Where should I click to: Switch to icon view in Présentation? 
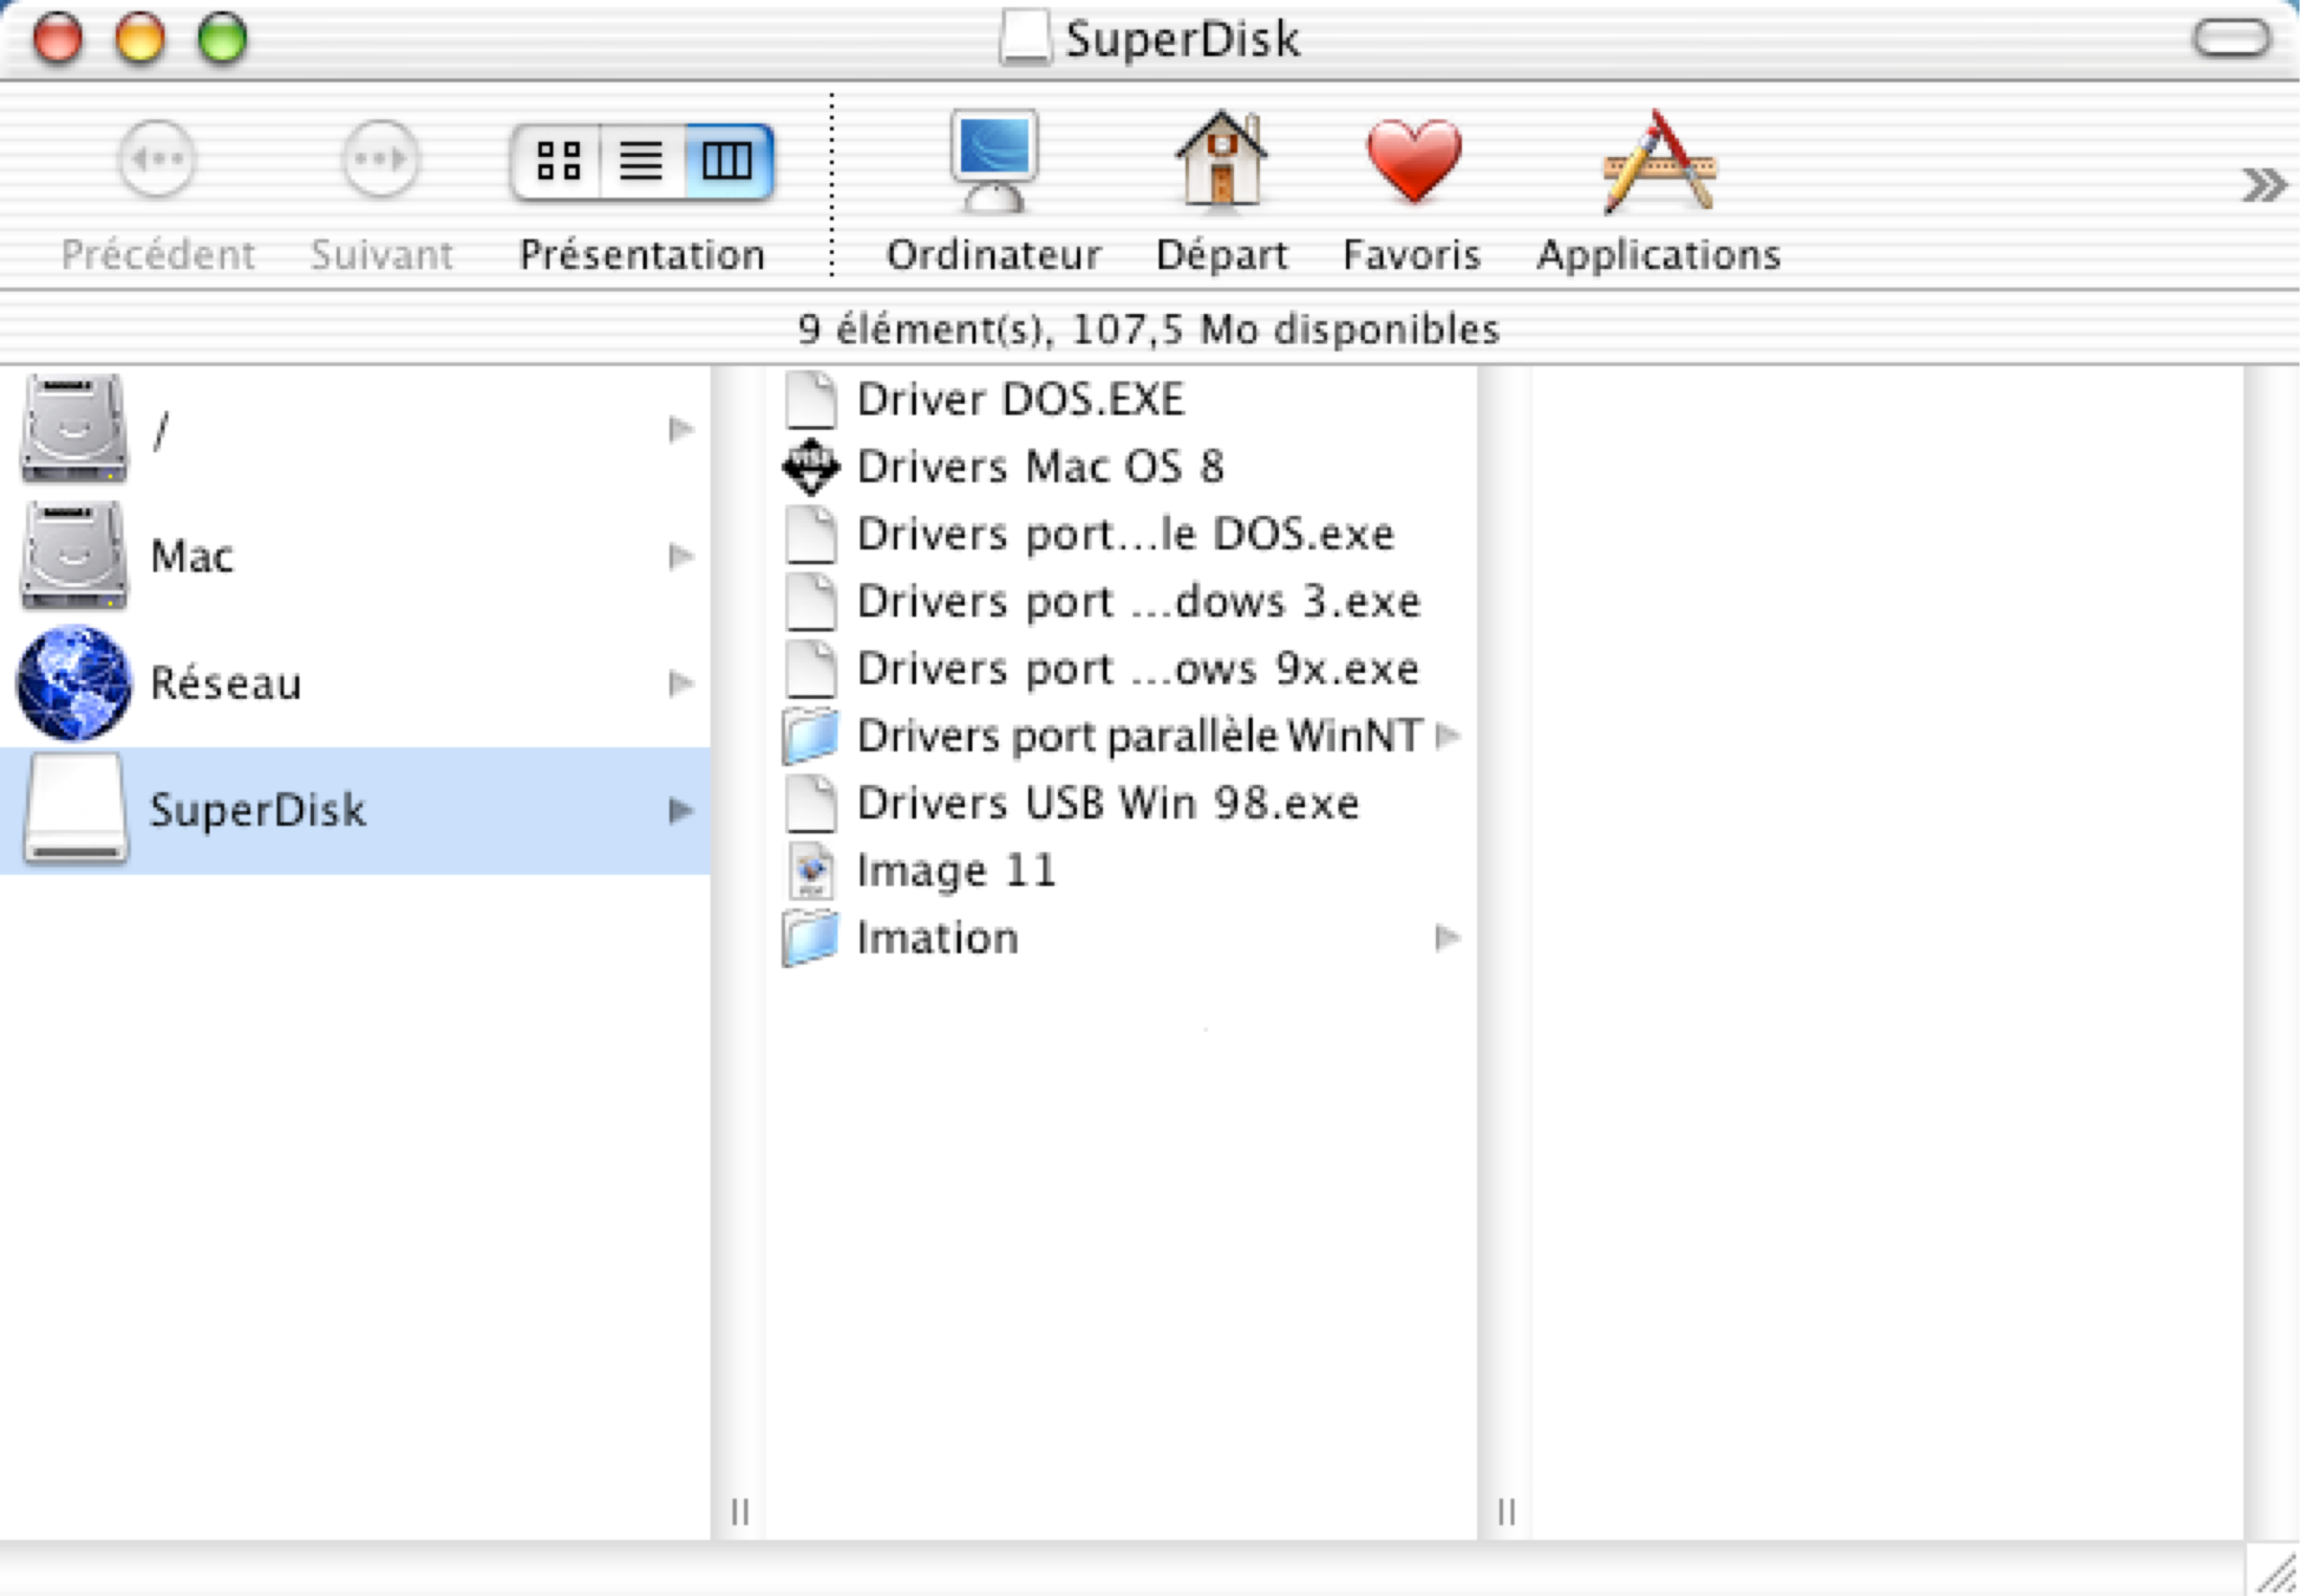[558, 160]
